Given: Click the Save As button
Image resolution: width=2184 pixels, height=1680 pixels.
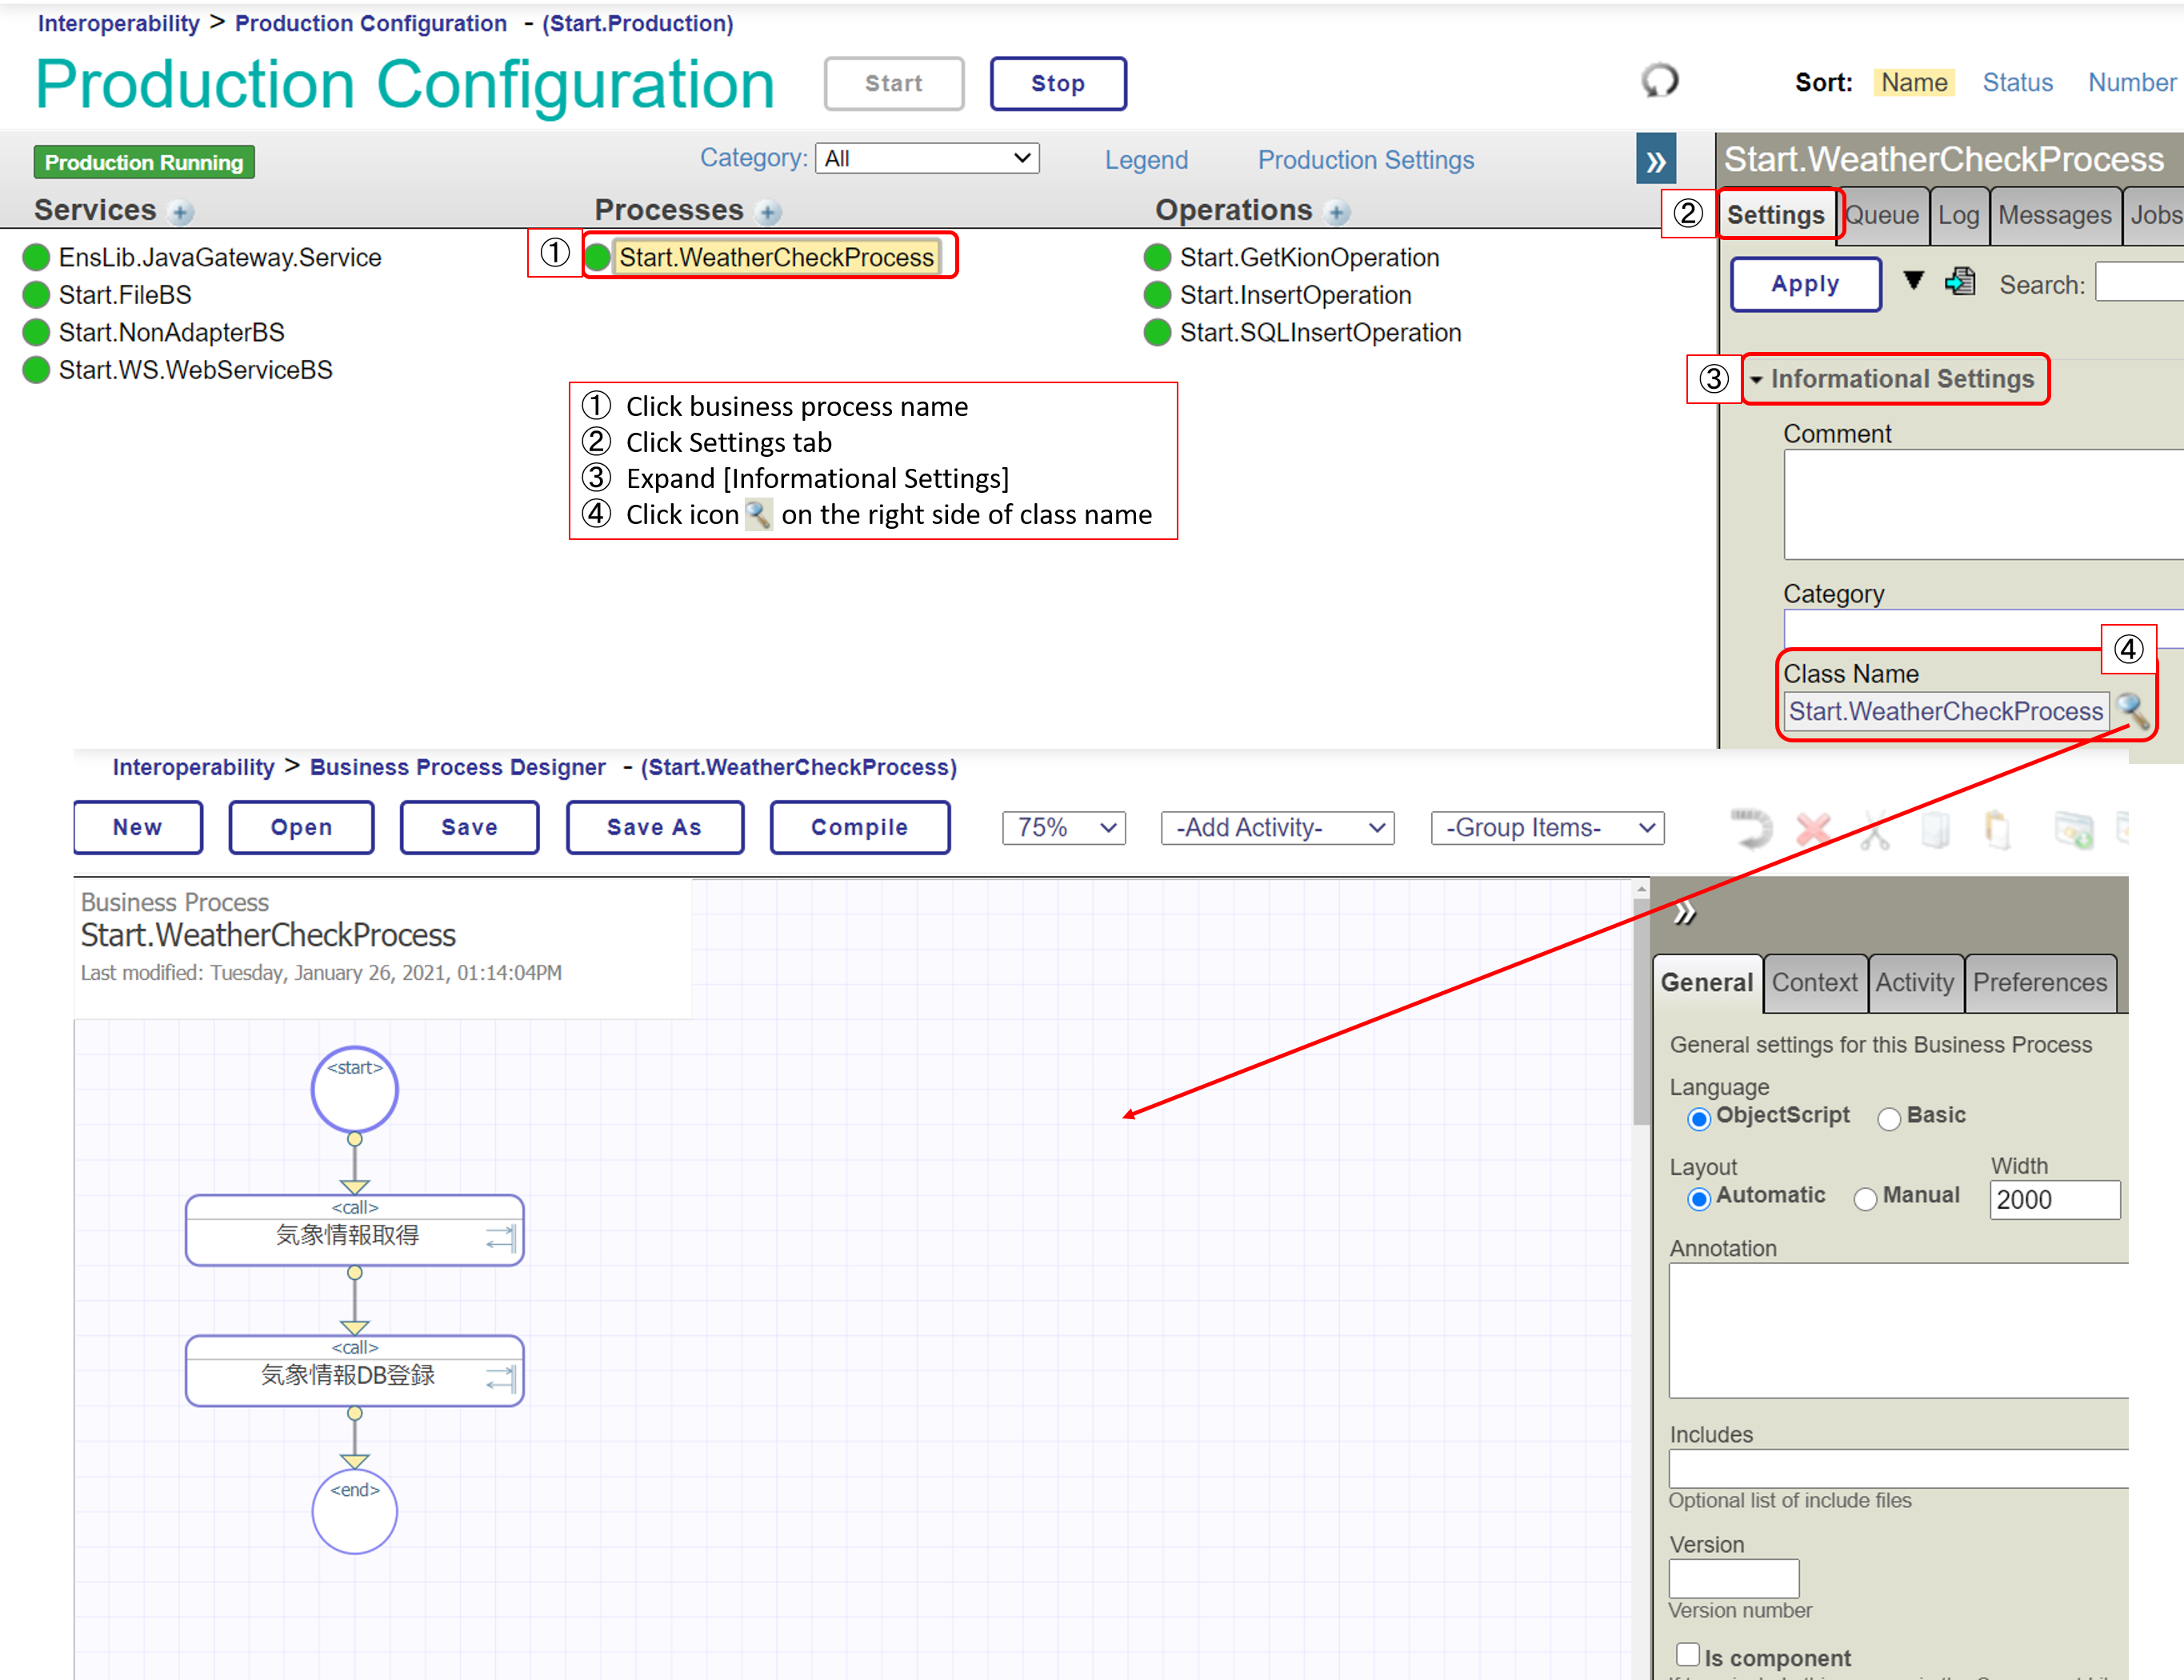Looking at the screenshot, I should point(655,827).
